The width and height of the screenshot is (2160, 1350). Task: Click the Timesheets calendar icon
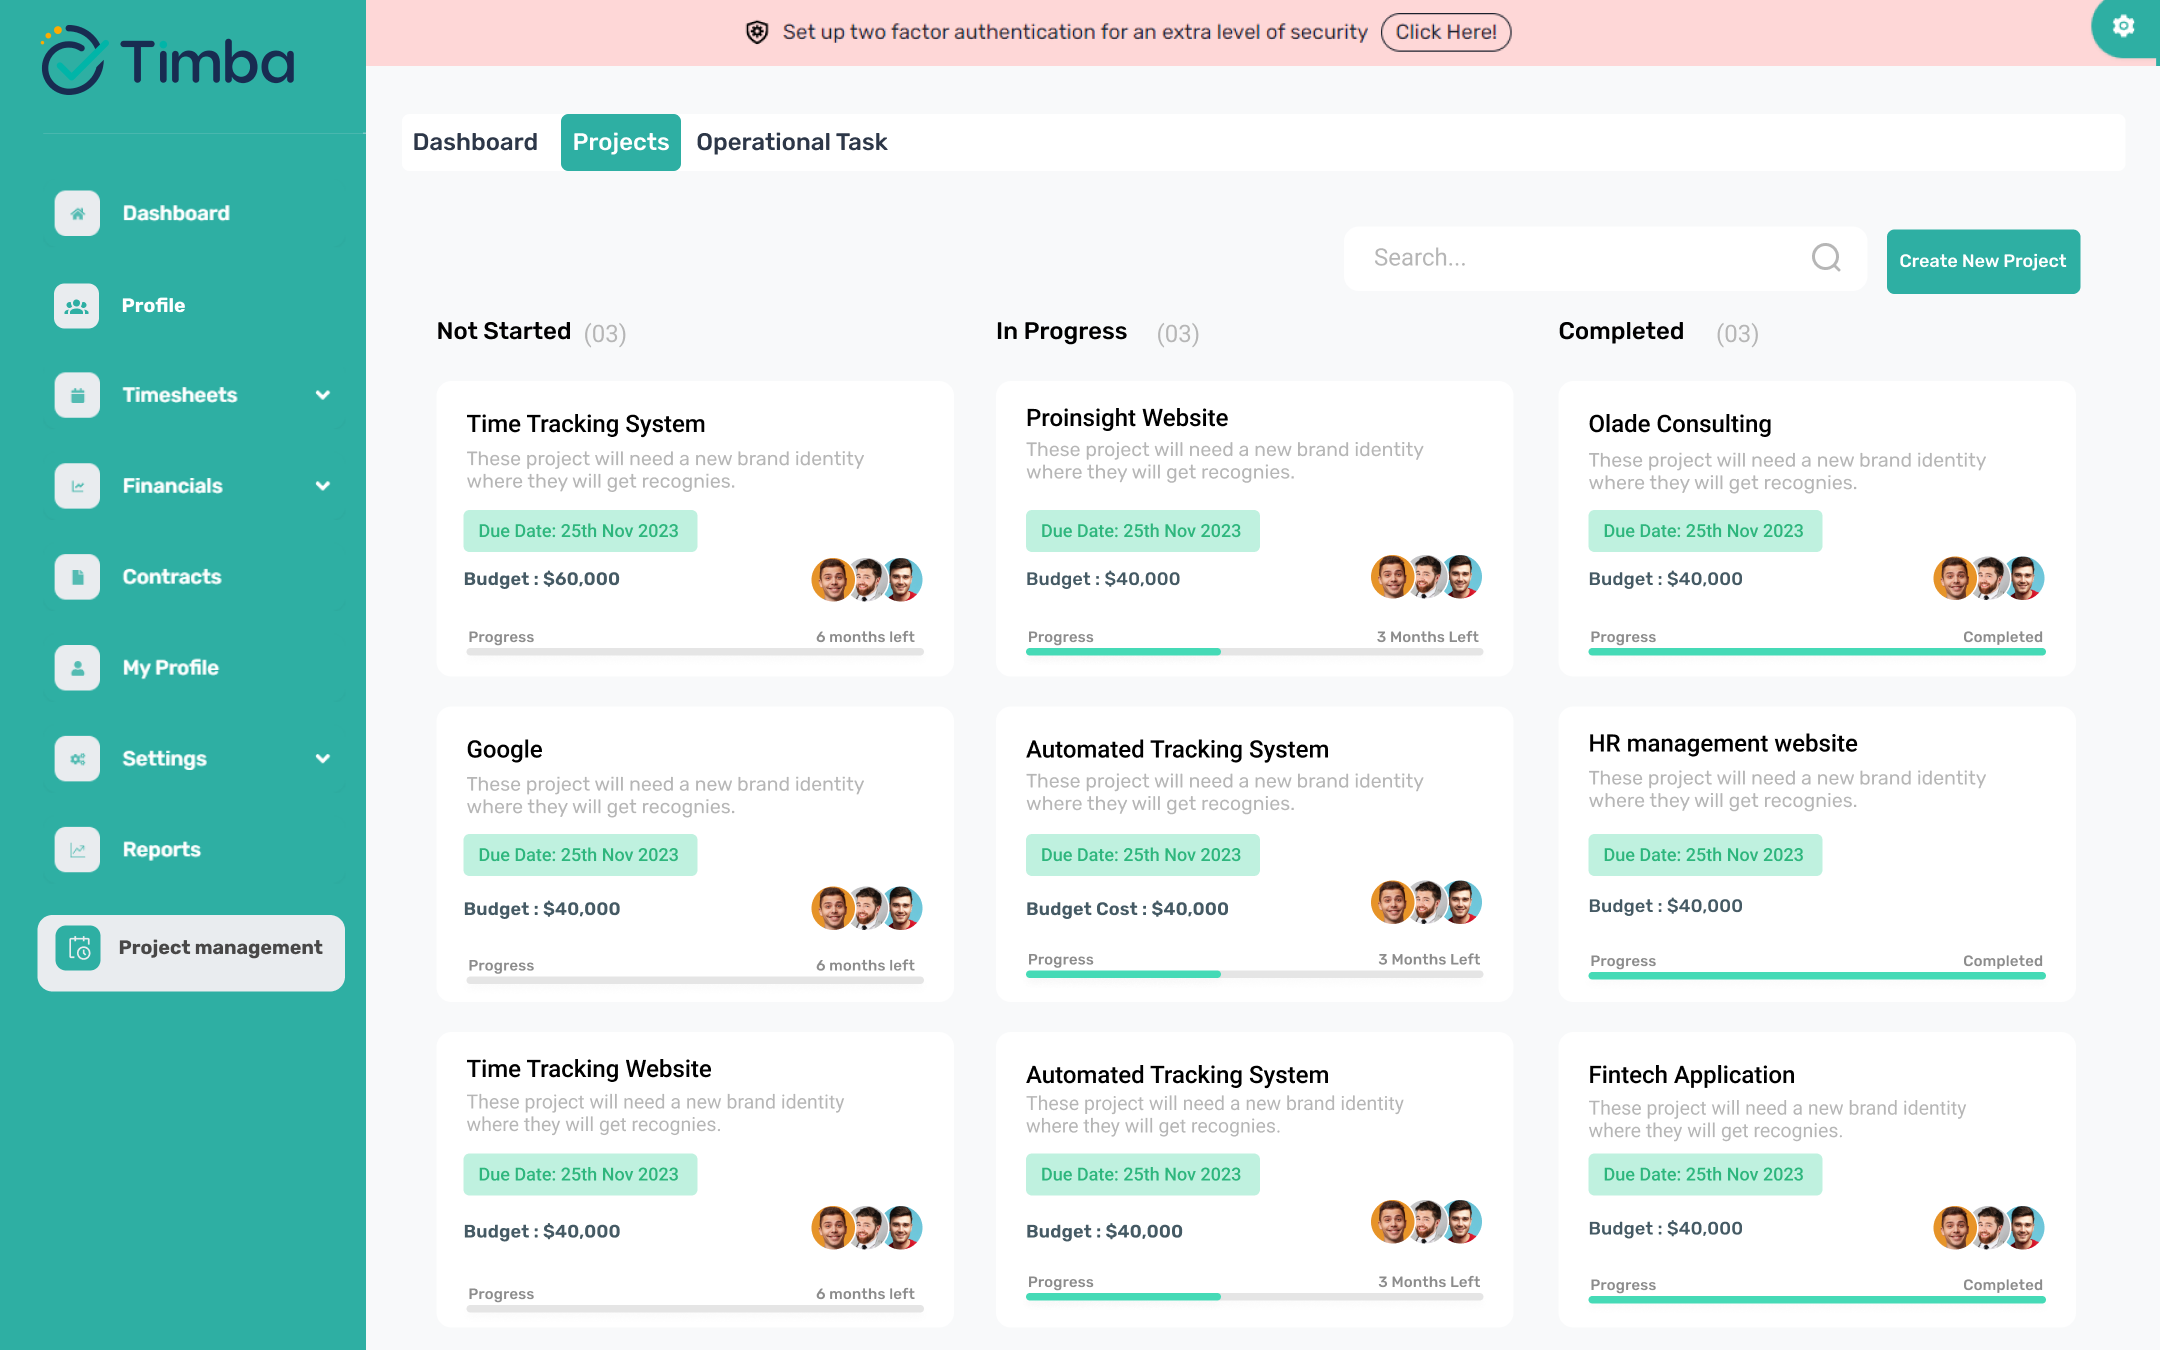point(77,396)
